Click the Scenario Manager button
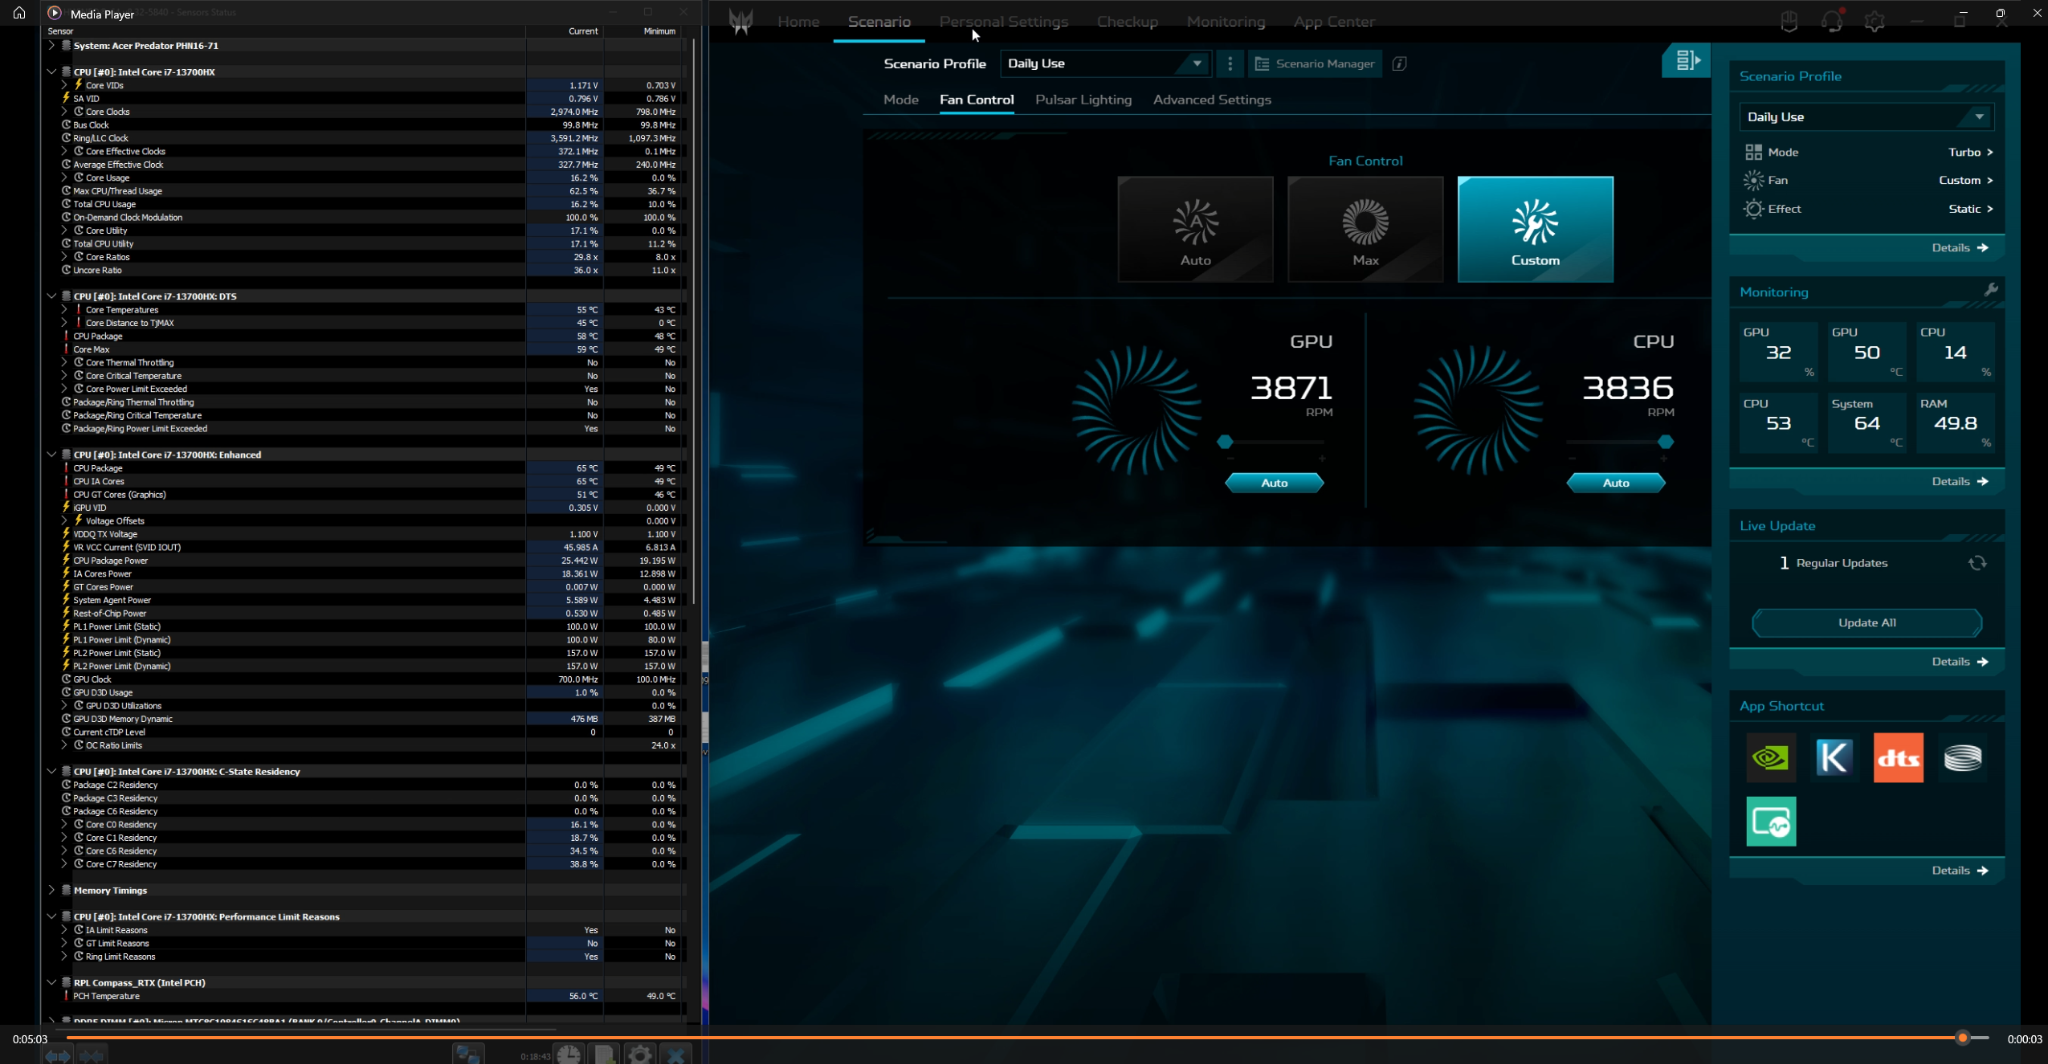 point(1314,64)
